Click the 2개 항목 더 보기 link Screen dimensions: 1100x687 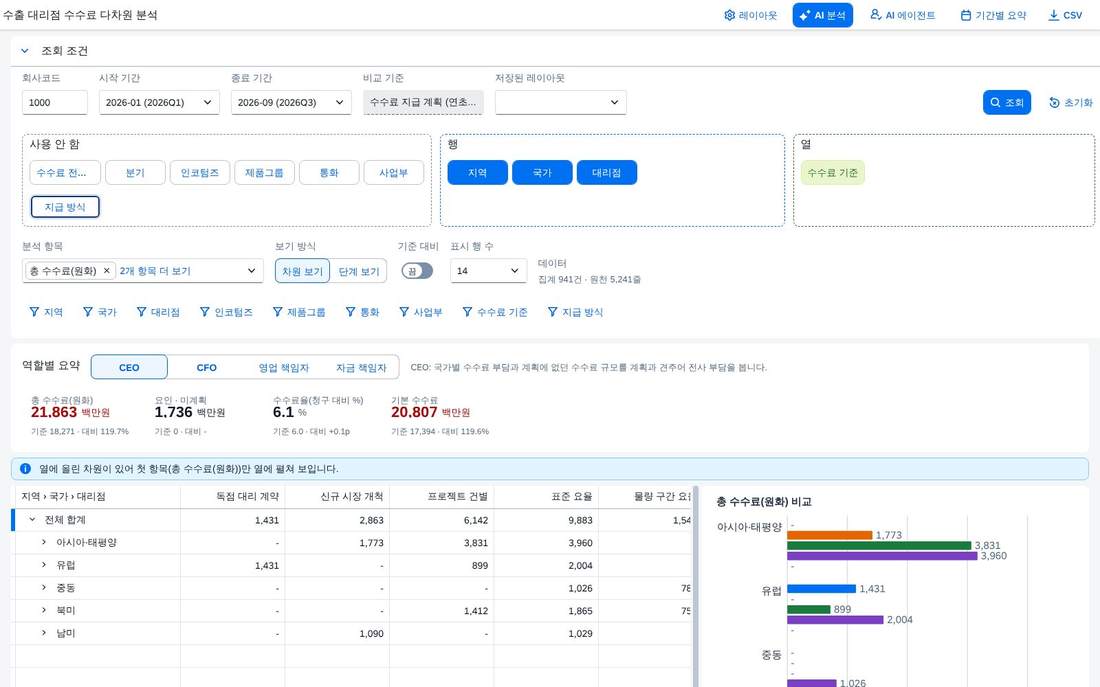pos(155,271)
